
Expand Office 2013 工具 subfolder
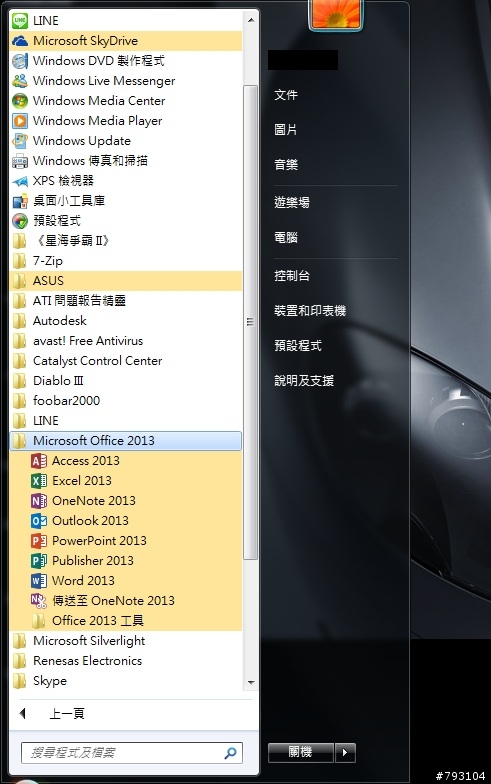coord(125,620)
